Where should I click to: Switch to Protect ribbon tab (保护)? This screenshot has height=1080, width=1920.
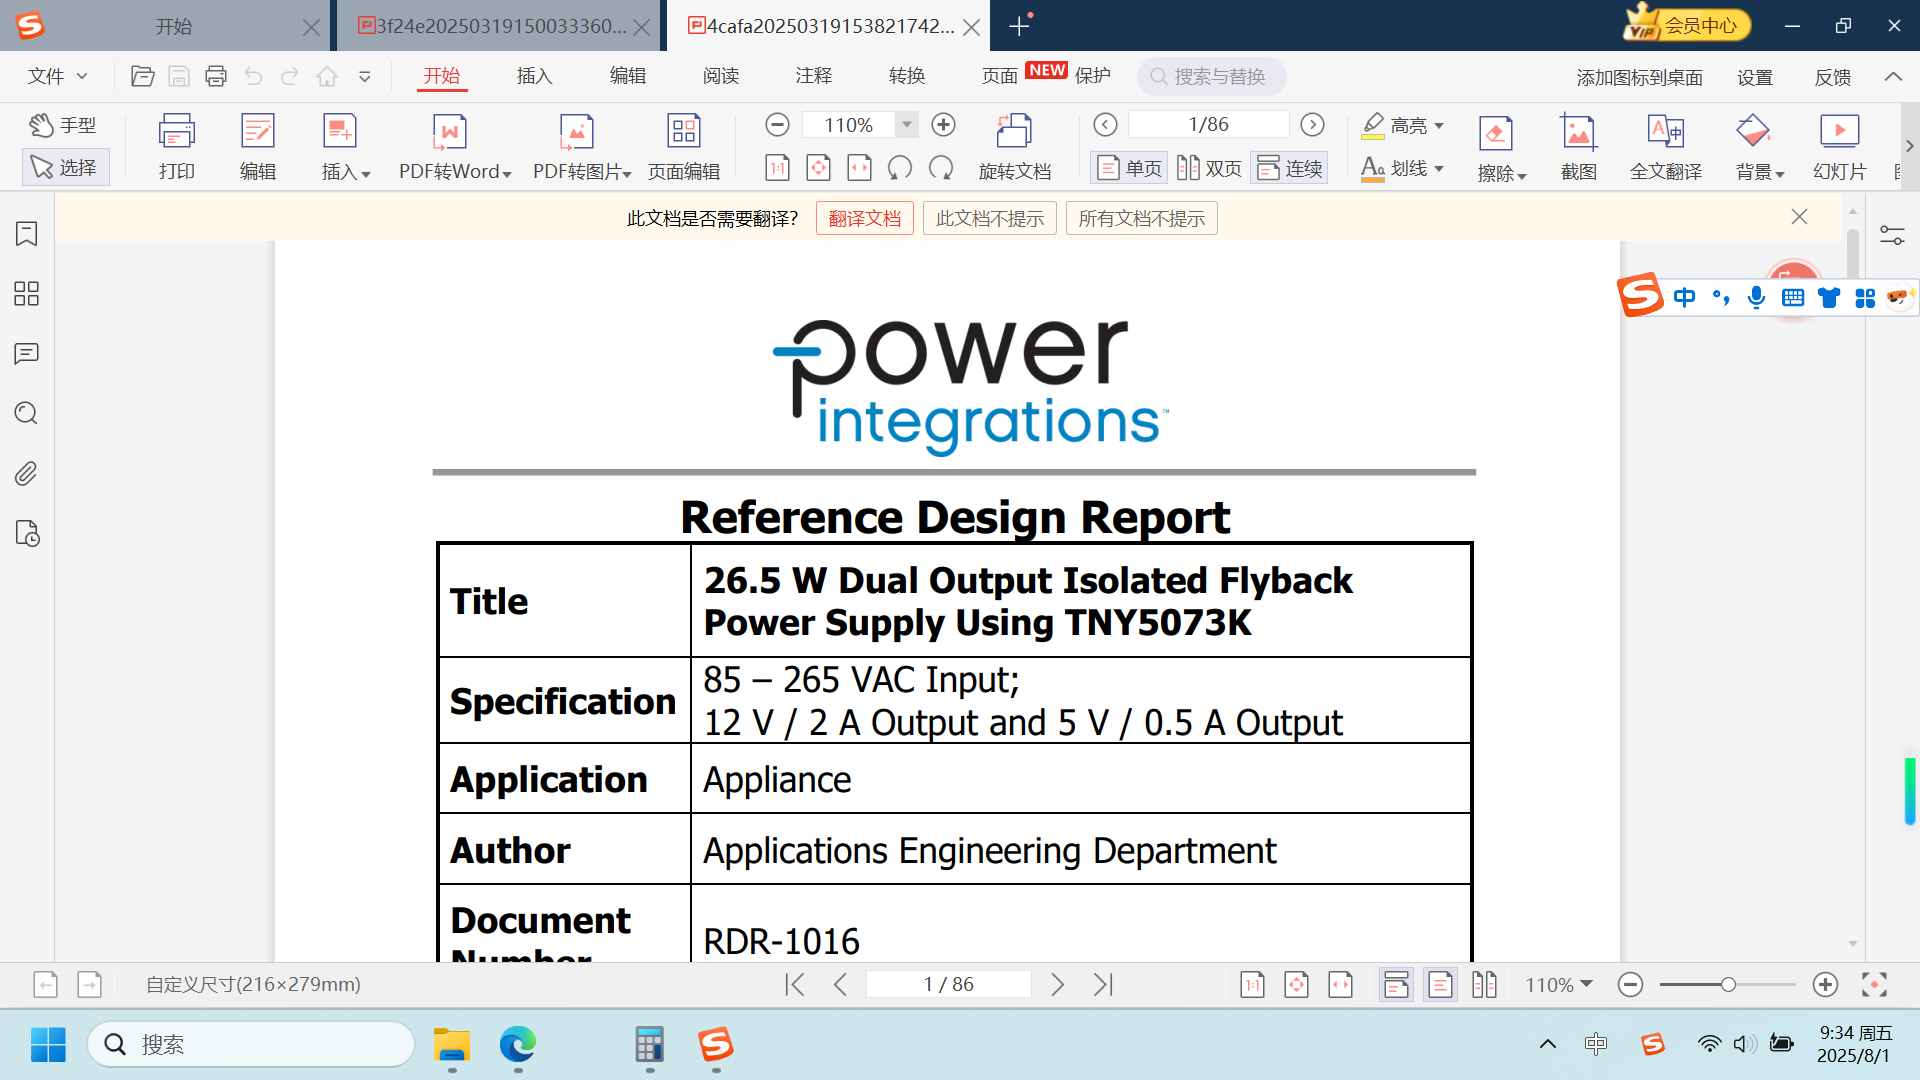(x=1092, y=76)
